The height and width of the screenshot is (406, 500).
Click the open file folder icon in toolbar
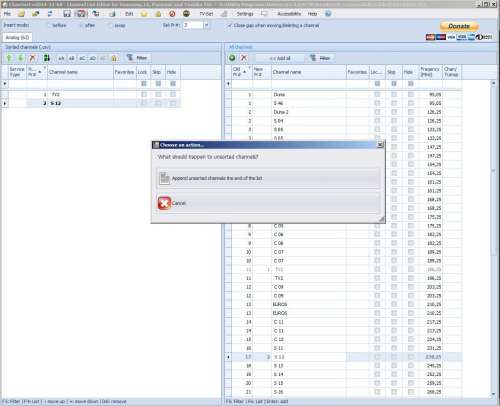click(22, 14)
